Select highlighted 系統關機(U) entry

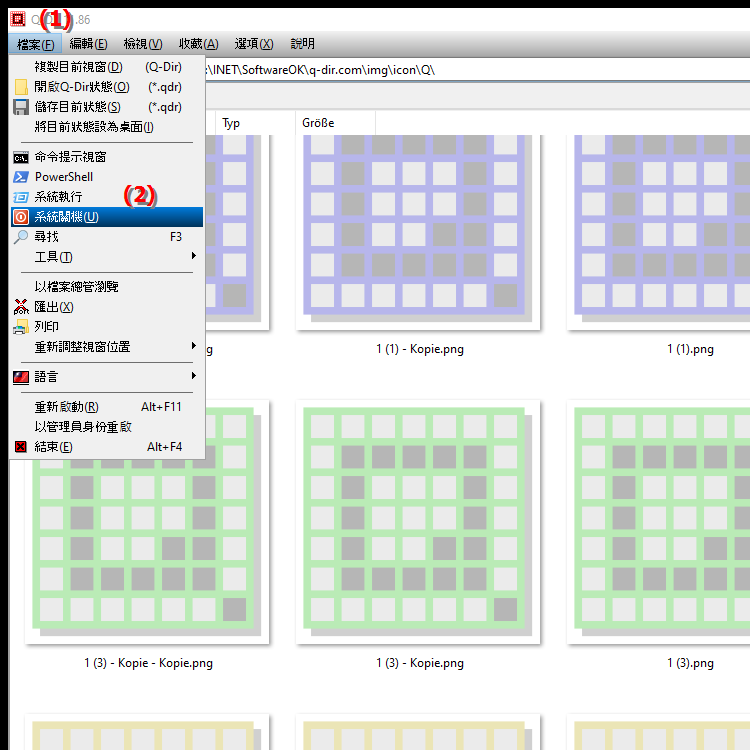107,217
